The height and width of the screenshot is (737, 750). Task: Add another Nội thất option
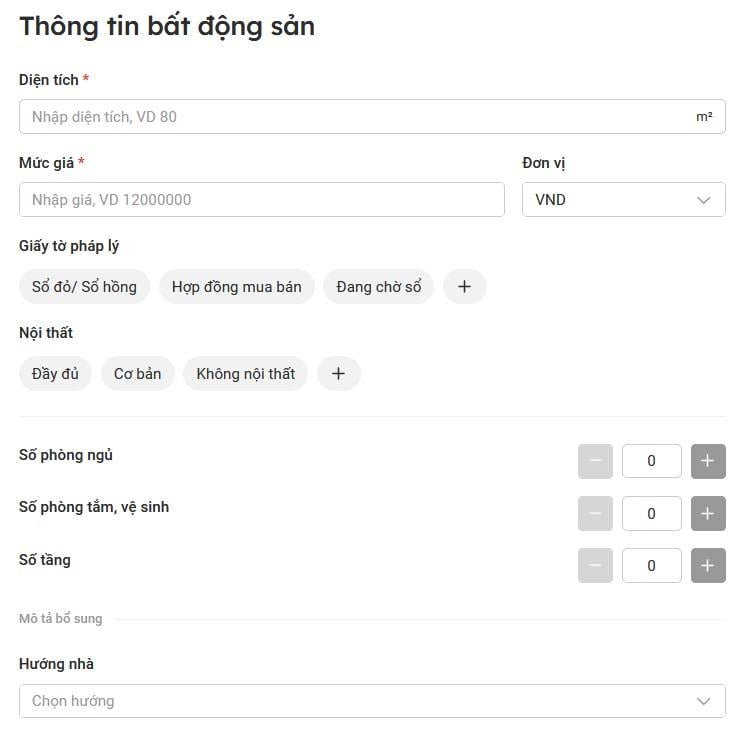click(338, 374)
